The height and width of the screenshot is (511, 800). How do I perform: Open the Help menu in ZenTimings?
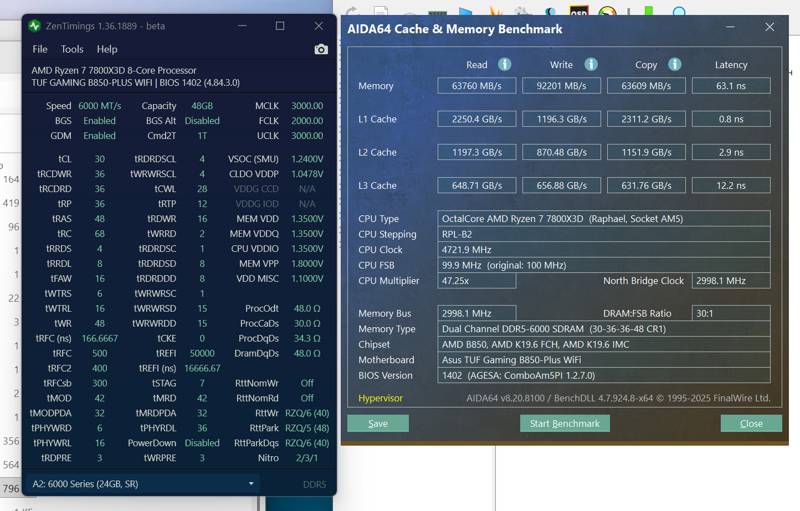click(107, 49)
